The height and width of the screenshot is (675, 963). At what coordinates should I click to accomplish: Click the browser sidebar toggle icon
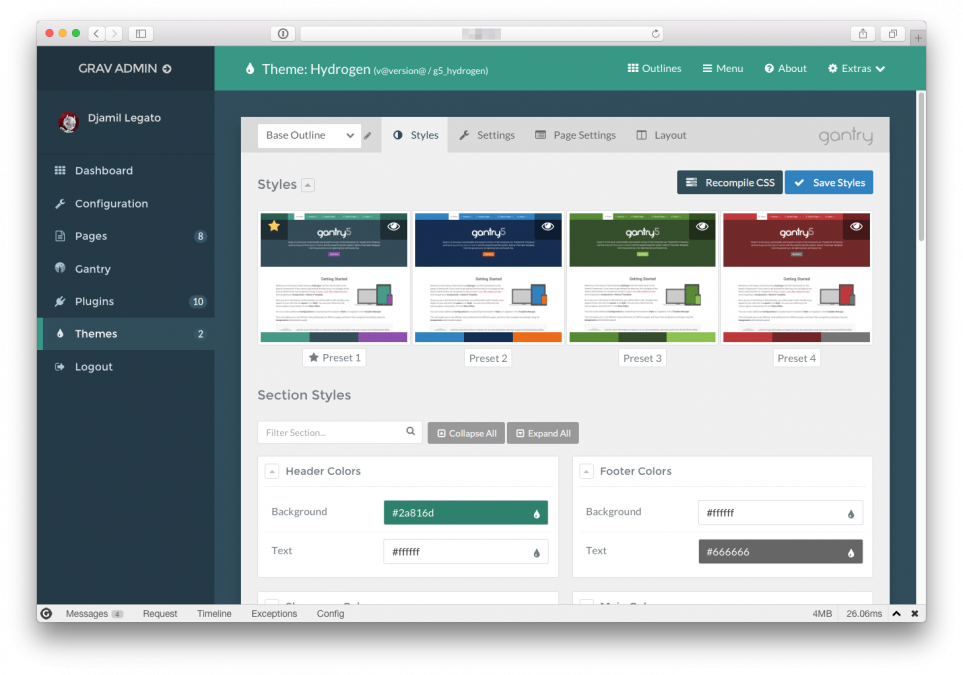141,34
